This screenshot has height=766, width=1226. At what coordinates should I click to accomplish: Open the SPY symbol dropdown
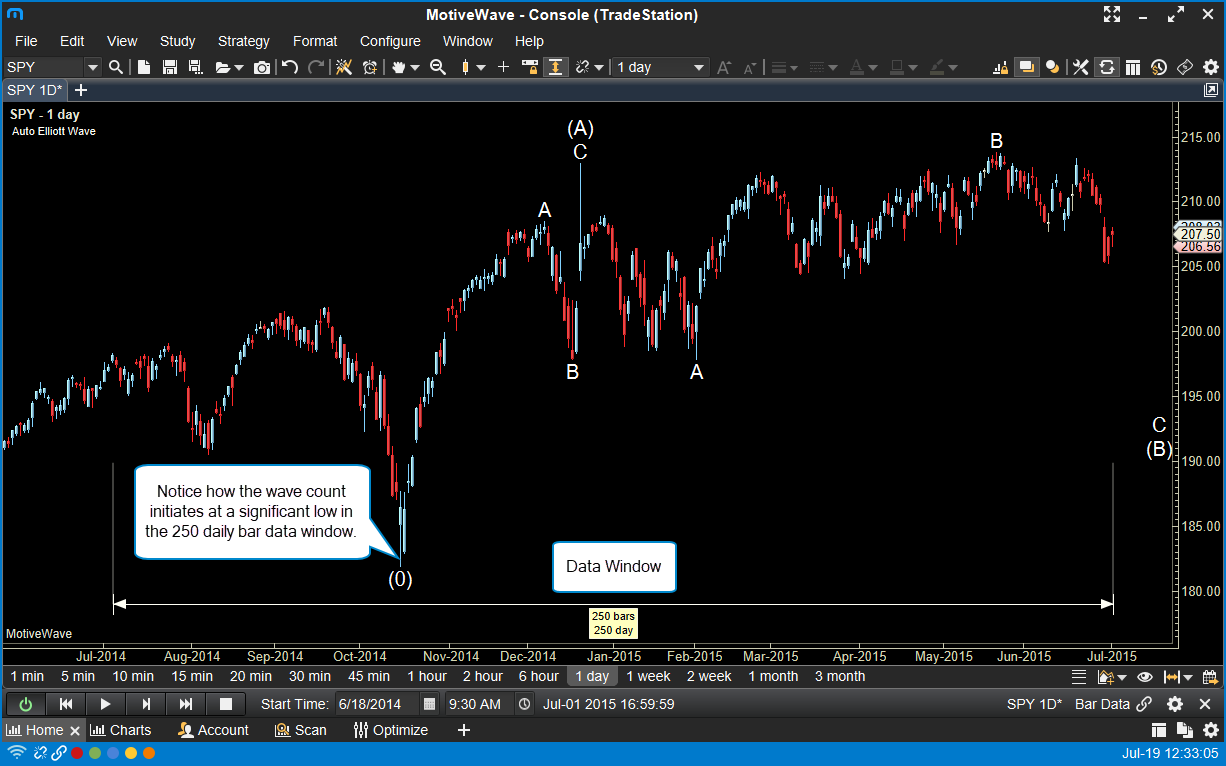point(93,67)
